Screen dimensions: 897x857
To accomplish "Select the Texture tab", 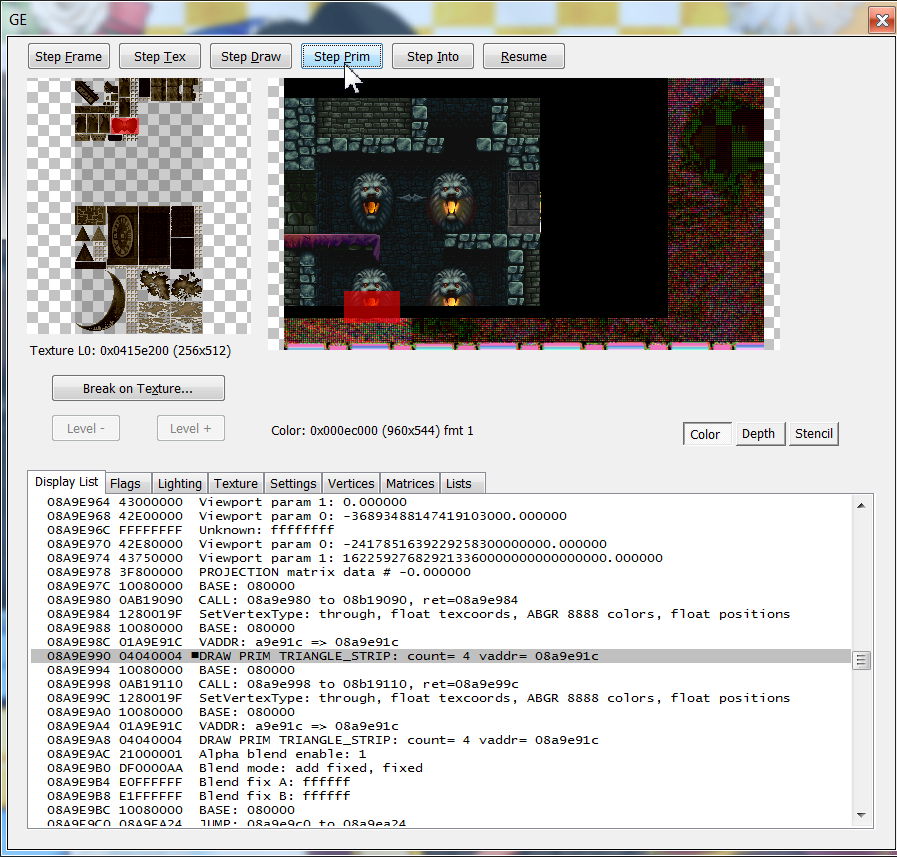I will pyautogui.click(x=236, y=484).
